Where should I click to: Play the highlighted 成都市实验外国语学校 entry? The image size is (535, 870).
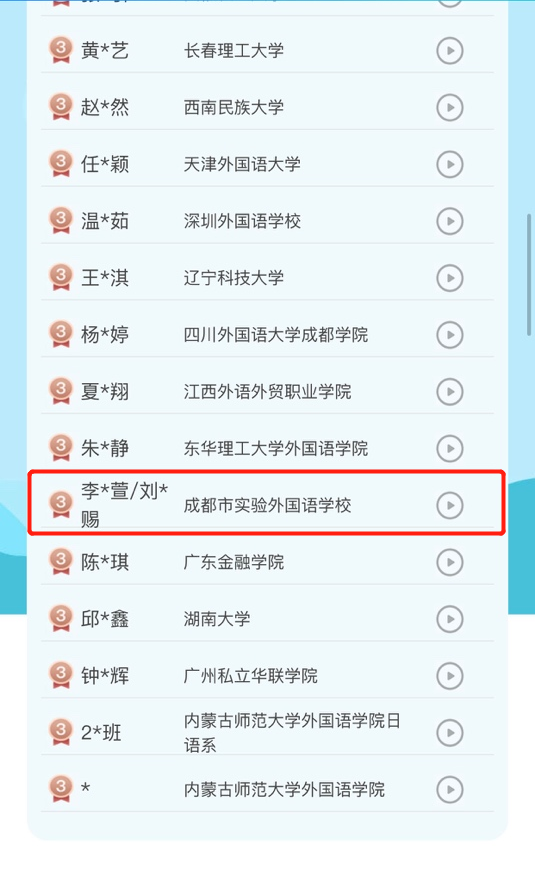click(x=450, y=505)
